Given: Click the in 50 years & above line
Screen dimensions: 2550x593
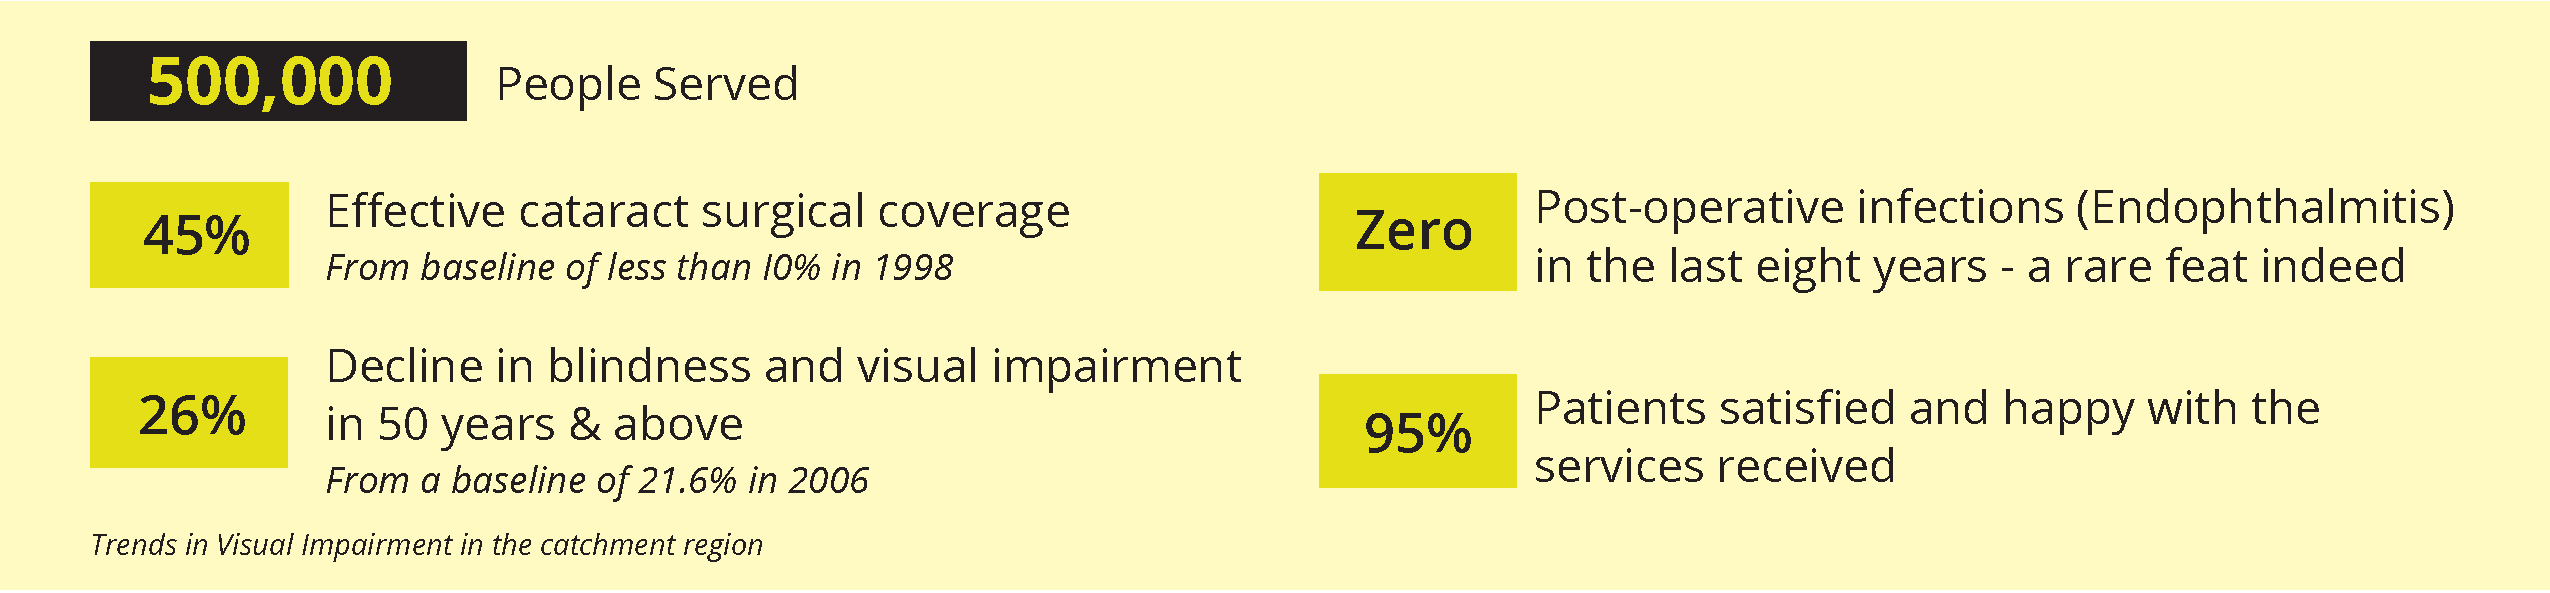Looking at the screenshot, I should [x=535, y=425].
